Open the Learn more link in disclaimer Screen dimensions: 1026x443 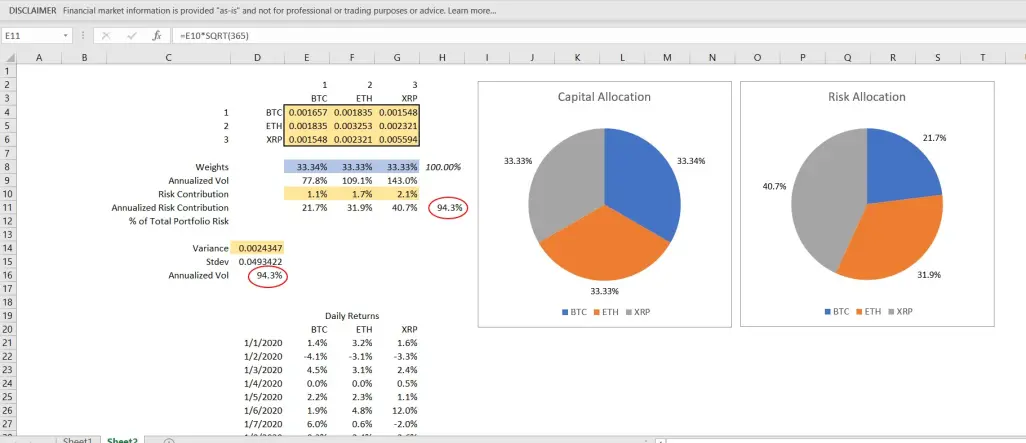(472, 11)
